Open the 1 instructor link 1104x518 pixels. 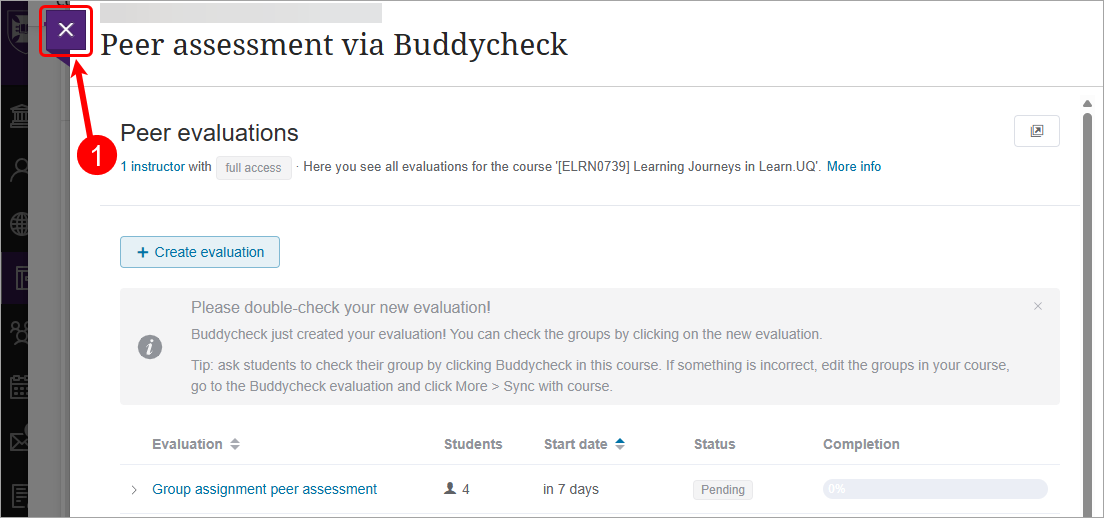[x=152, y=167]
